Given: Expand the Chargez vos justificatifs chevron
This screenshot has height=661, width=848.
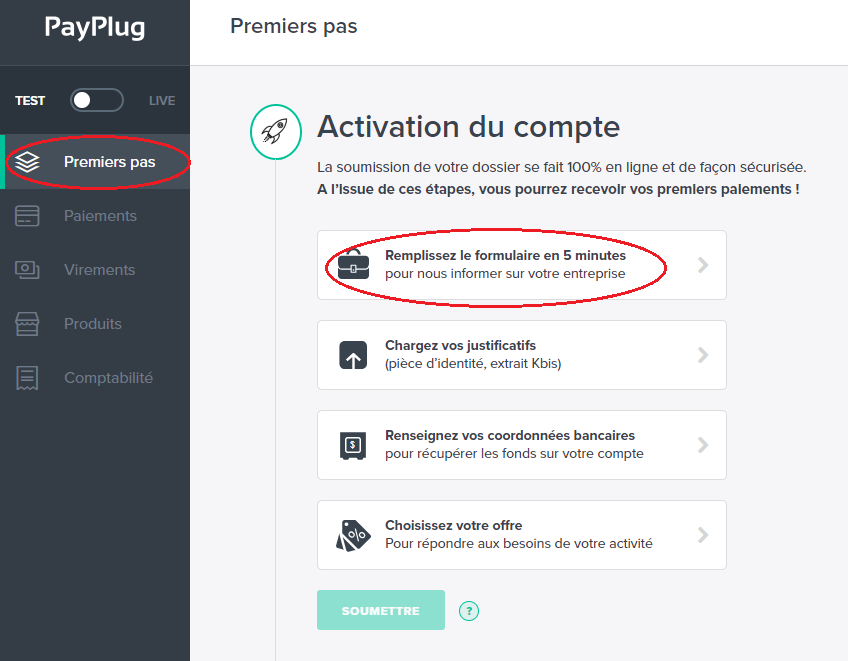Looking at the screenshot, I should [x=703, y=355].
